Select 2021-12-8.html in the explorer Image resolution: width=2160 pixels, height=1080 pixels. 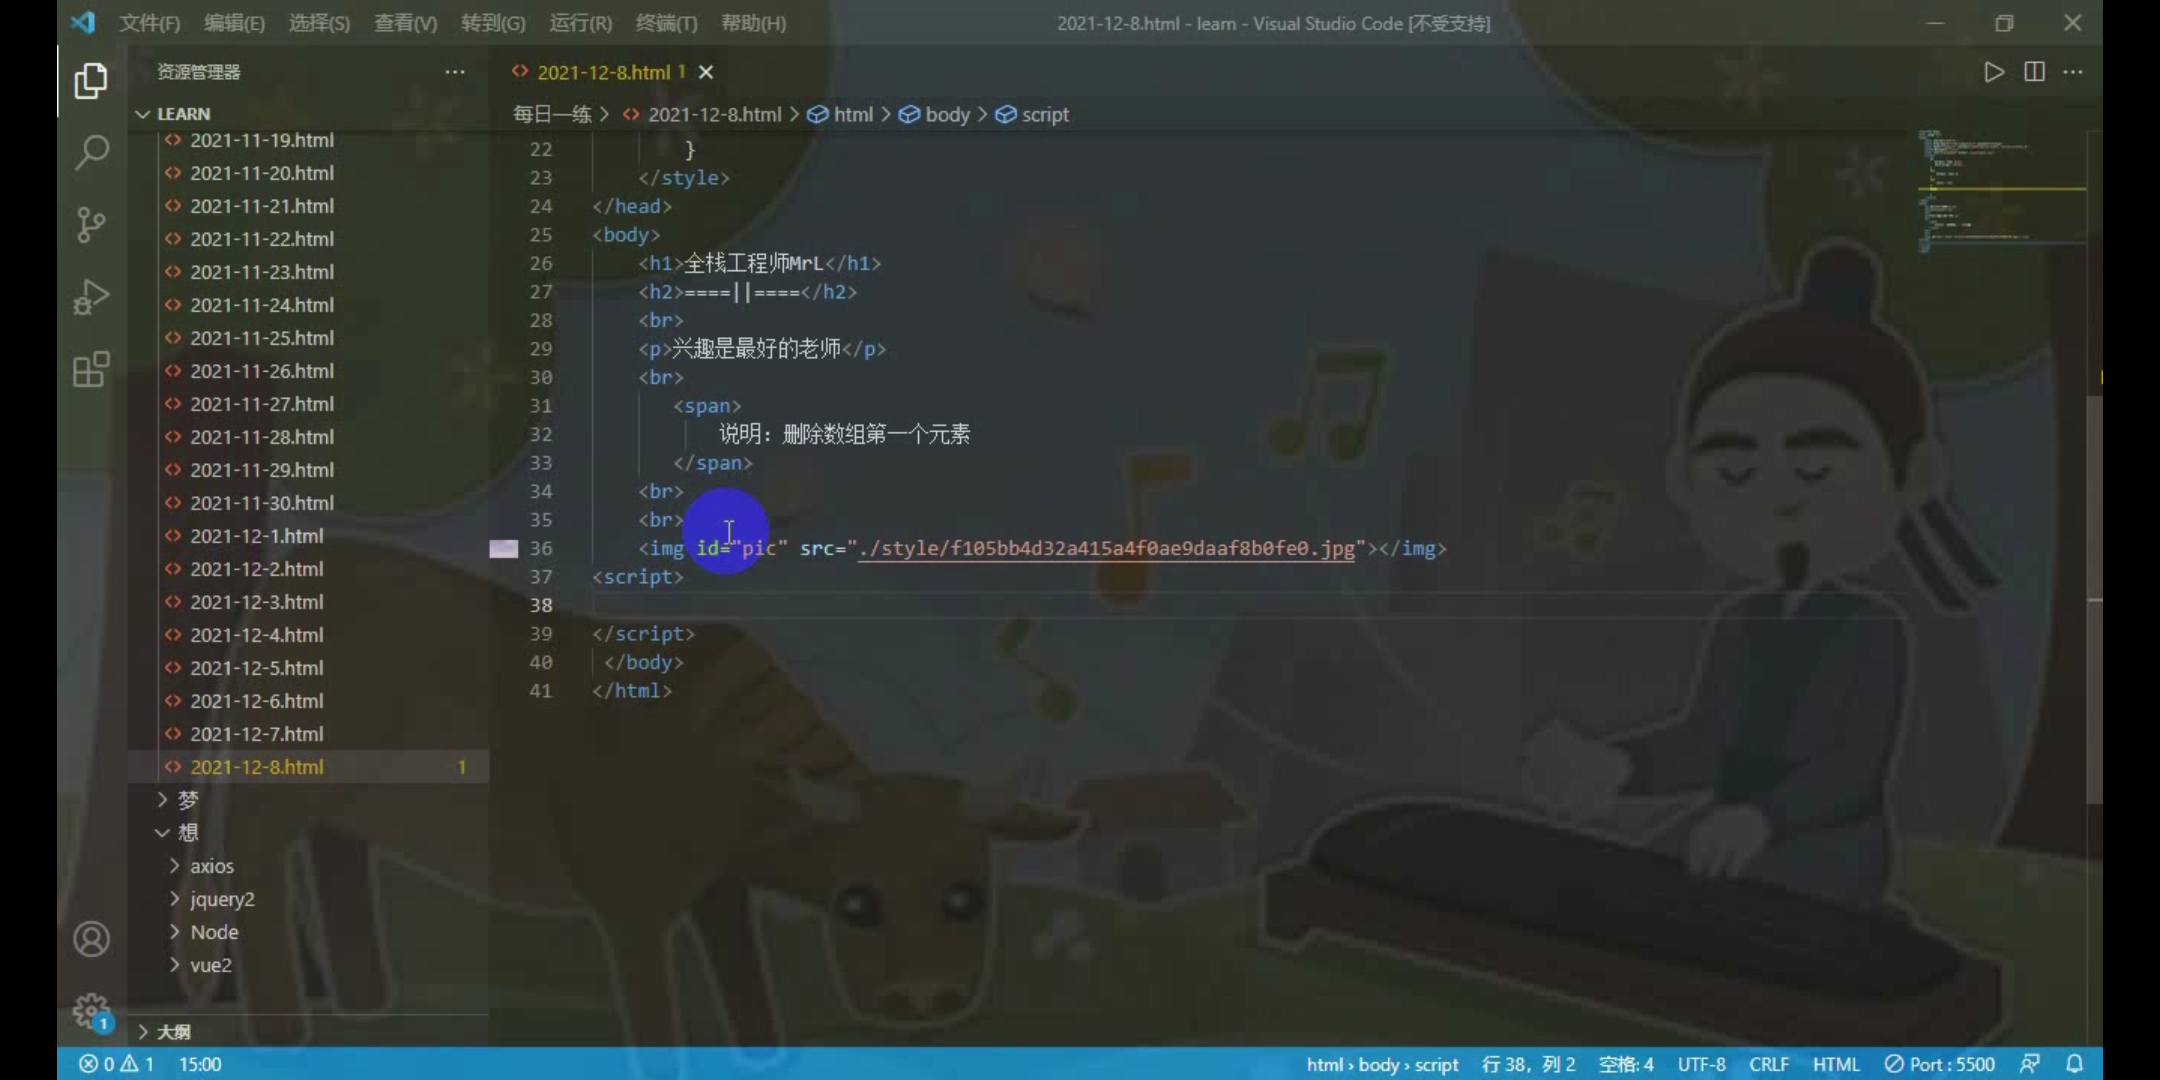[309, 767]
